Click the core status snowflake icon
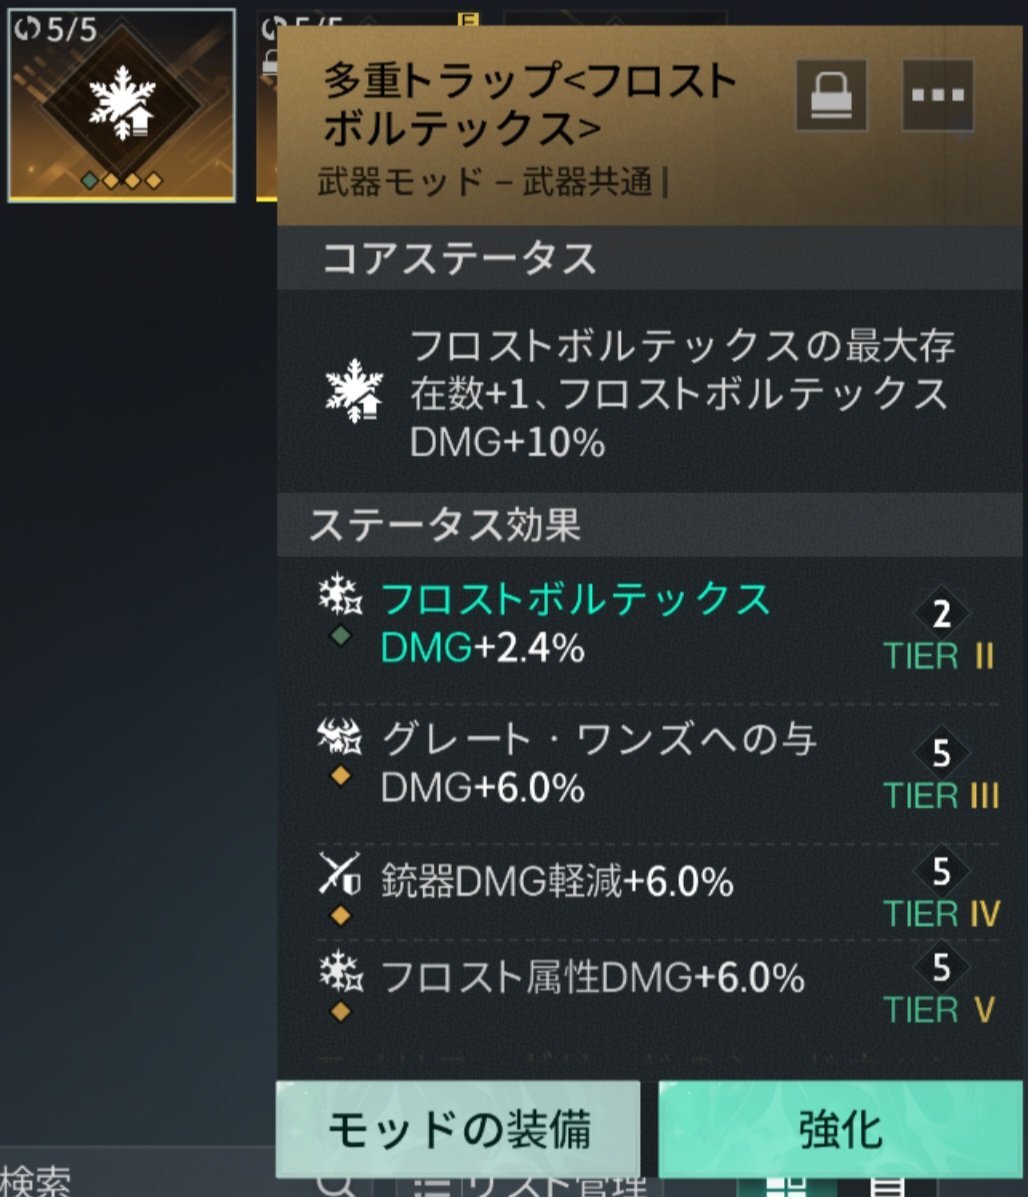The height and width of the screenshot is (1197, 1028). point(354,391)
